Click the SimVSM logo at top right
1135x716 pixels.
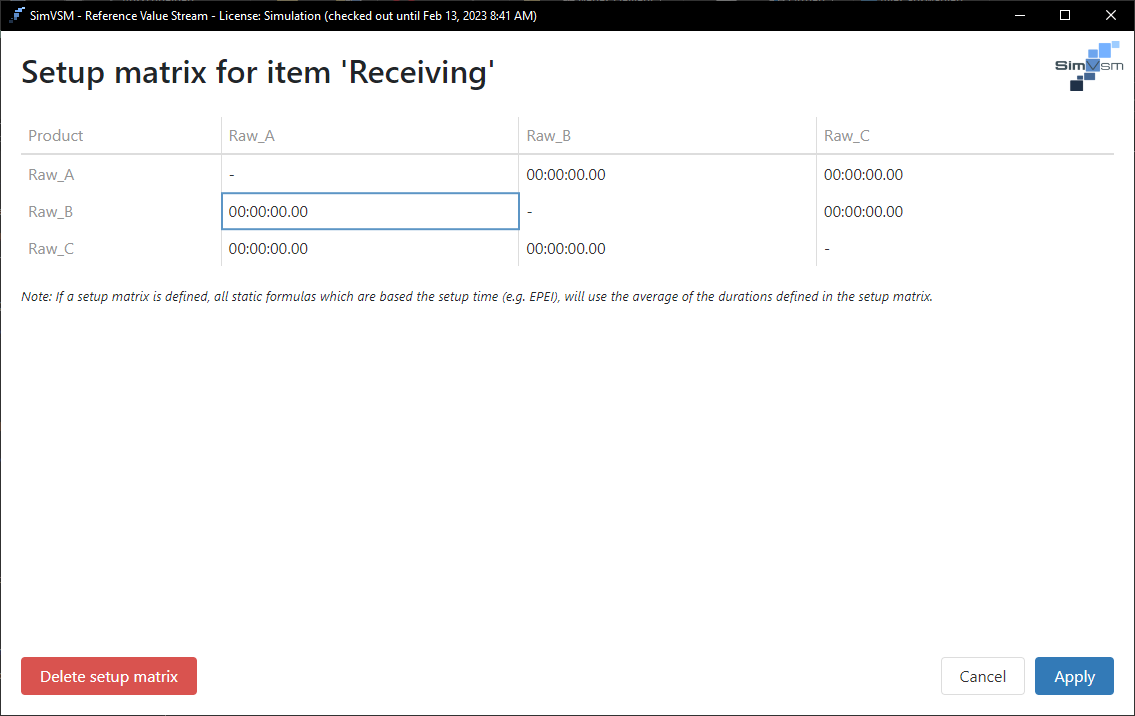pyautogui.click(x=1089, y=66)
